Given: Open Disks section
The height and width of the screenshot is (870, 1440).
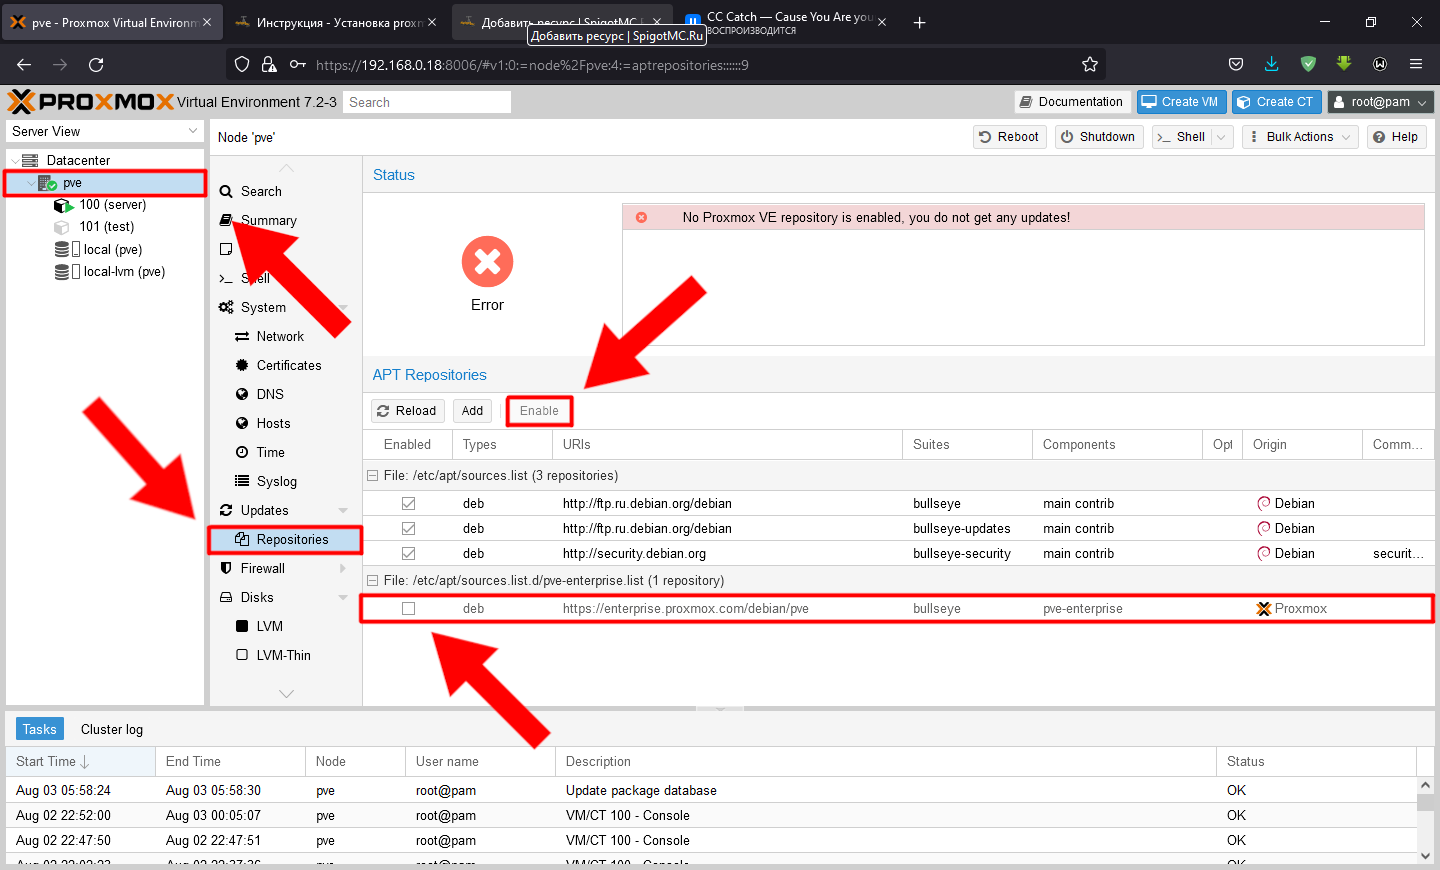Looking at the screenshot, I should 257,597.
